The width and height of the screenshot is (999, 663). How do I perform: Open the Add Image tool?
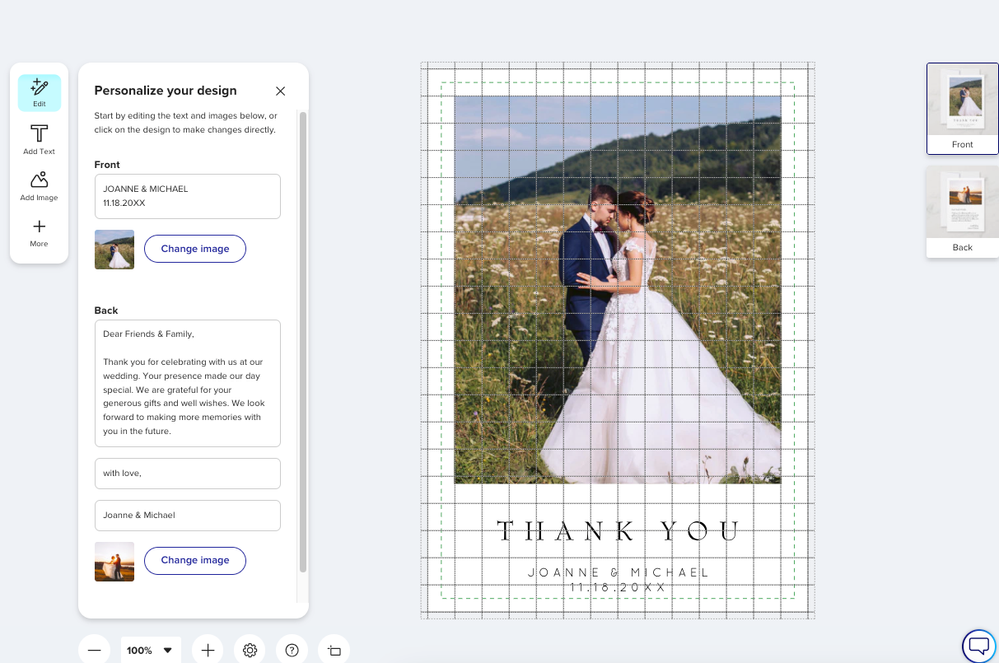click(x=39, y=185)
